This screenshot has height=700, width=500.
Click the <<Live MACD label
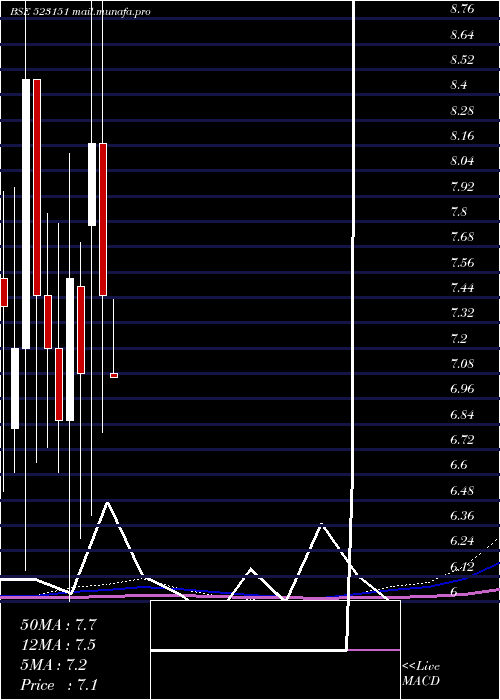coord(421,674)
